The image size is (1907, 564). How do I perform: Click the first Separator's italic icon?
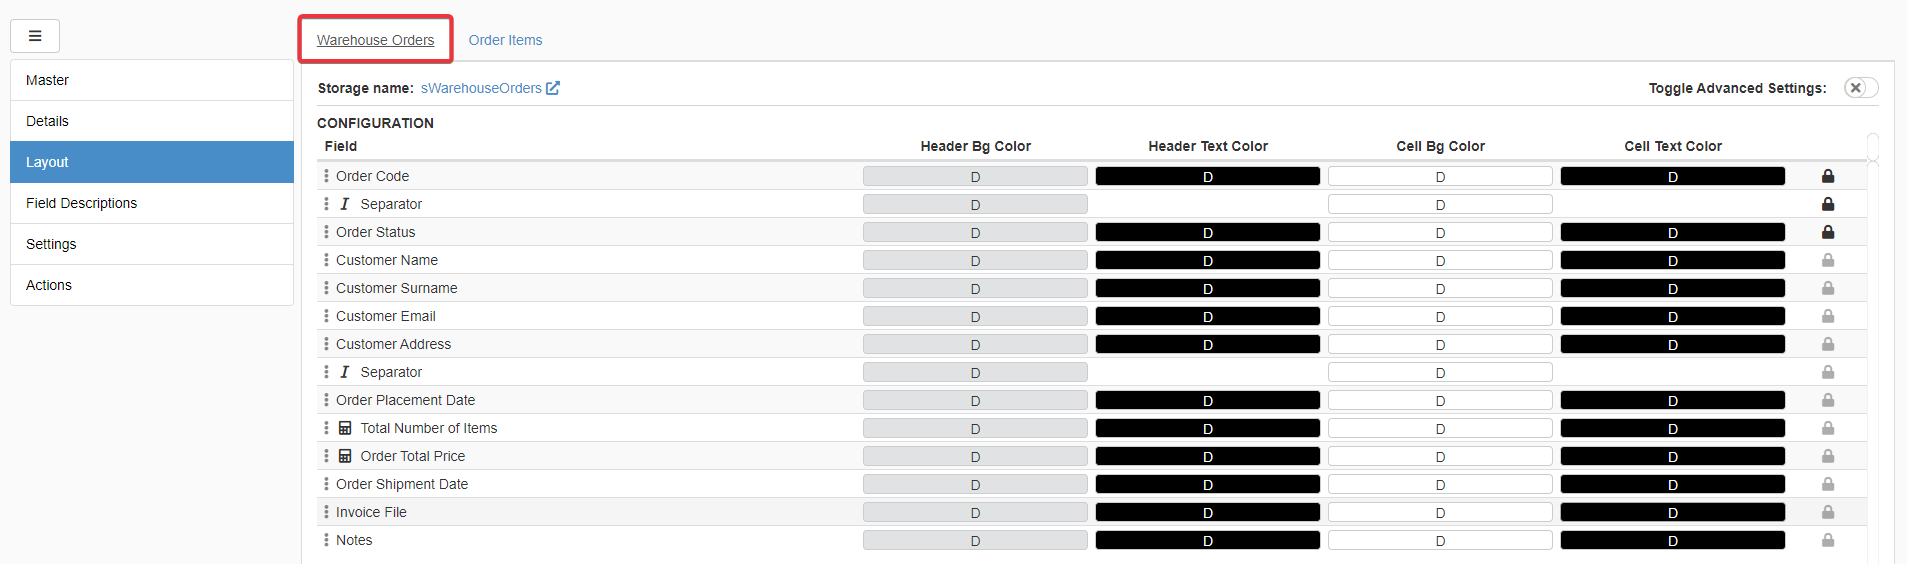click(345, 204)
